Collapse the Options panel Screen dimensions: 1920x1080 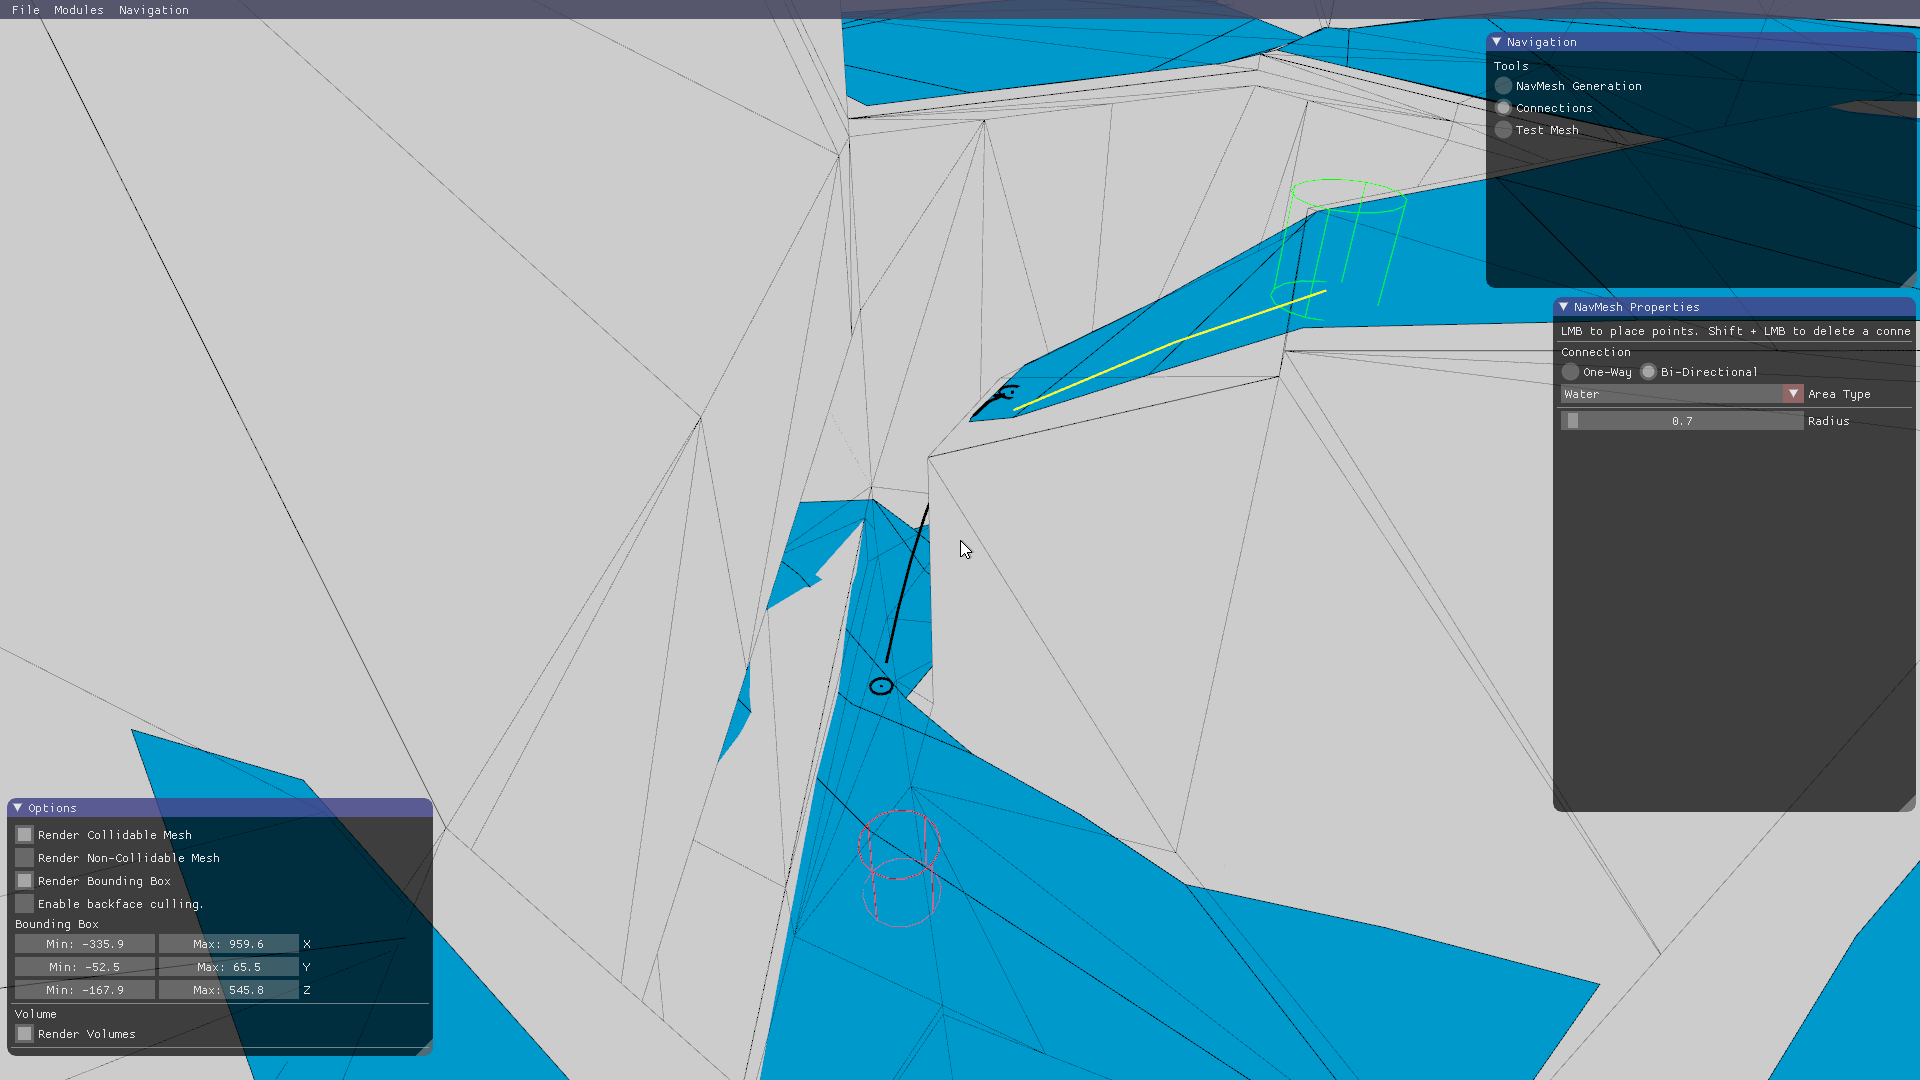coord(18,808)
